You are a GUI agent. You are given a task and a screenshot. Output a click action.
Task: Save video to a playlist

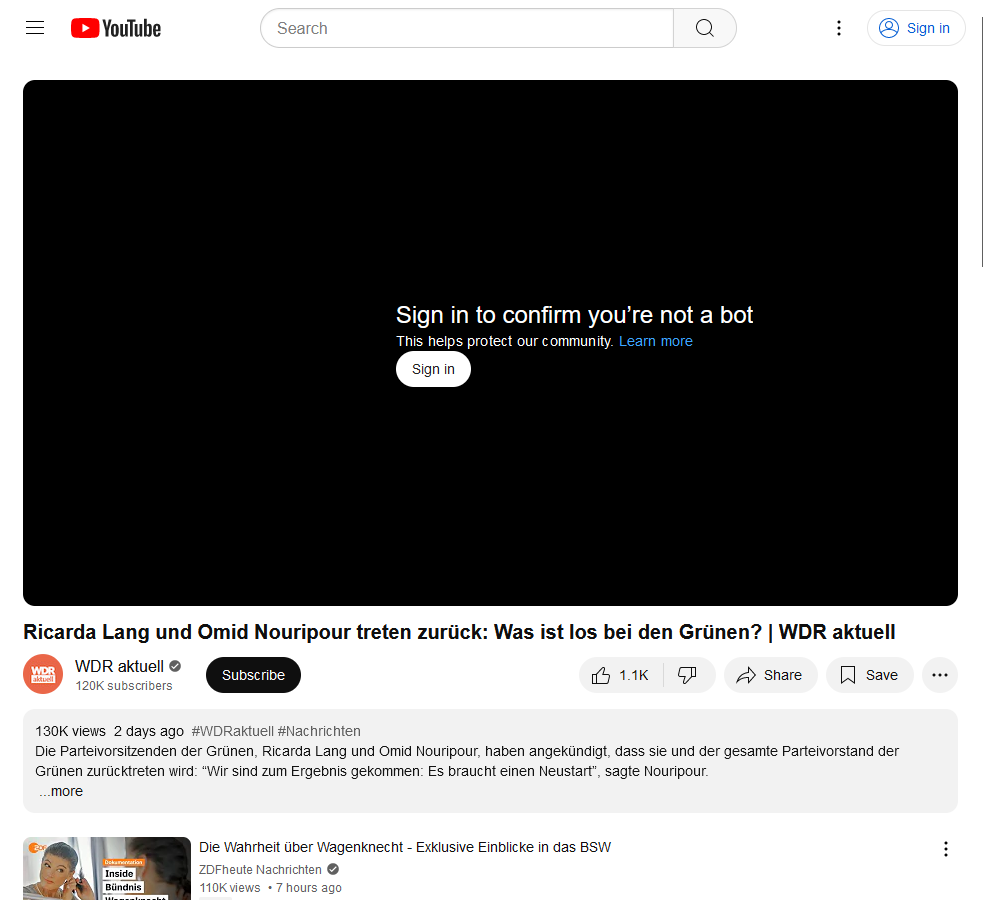pyautogui.click(x=869, y=675)
